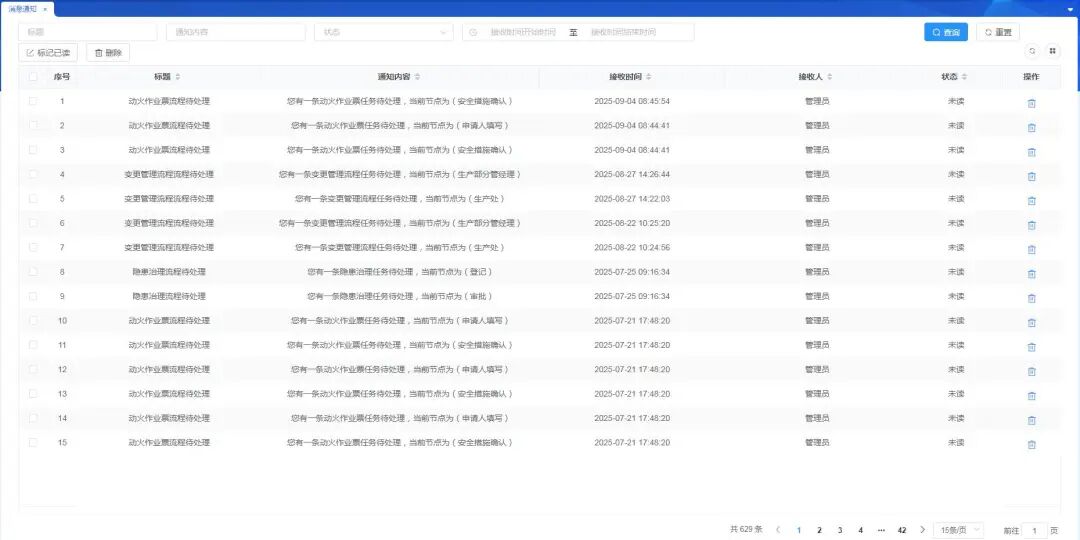Click the trash icon in row 15

[1031, 444]
